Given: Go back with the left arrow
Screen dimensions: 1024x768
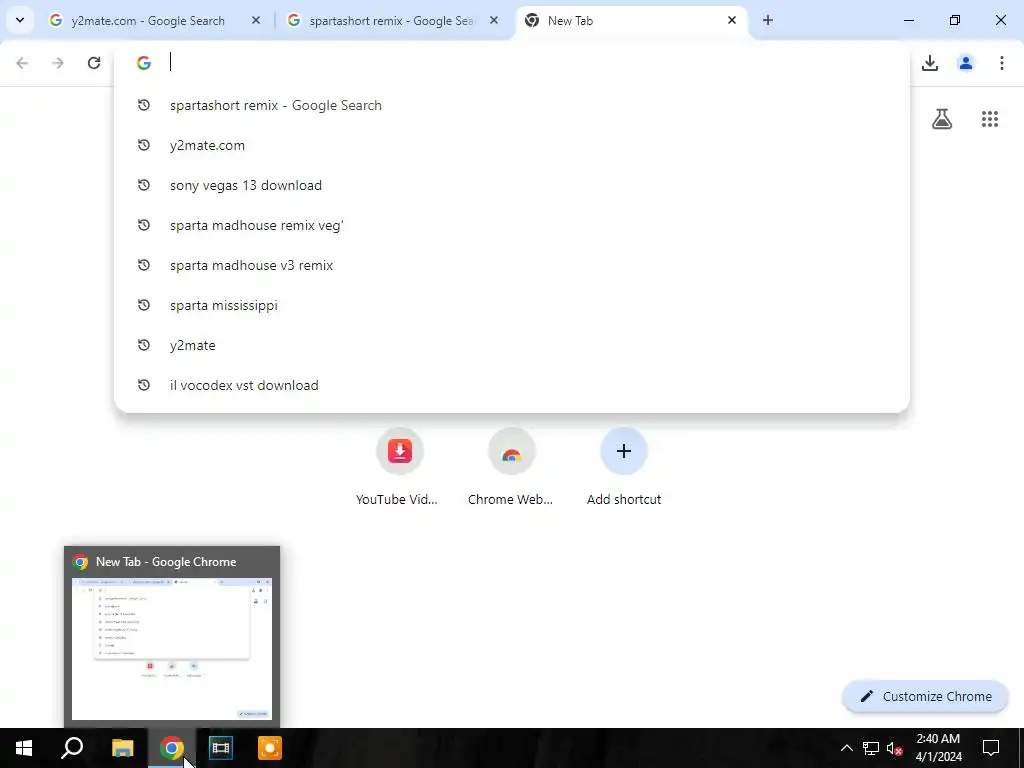Looking at the screenshot, I should click(x=22, y=63).
